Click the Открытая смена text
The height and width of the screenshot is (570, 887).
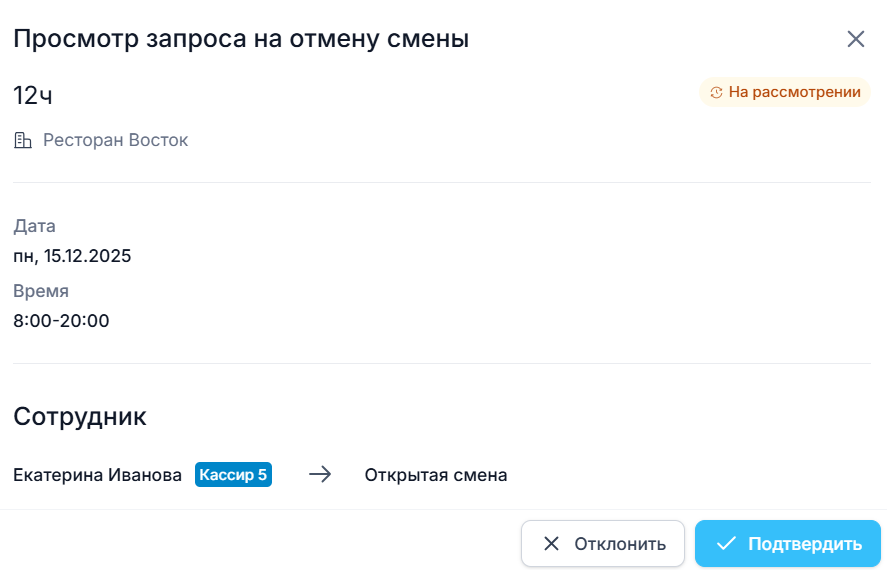pos(436,475)
